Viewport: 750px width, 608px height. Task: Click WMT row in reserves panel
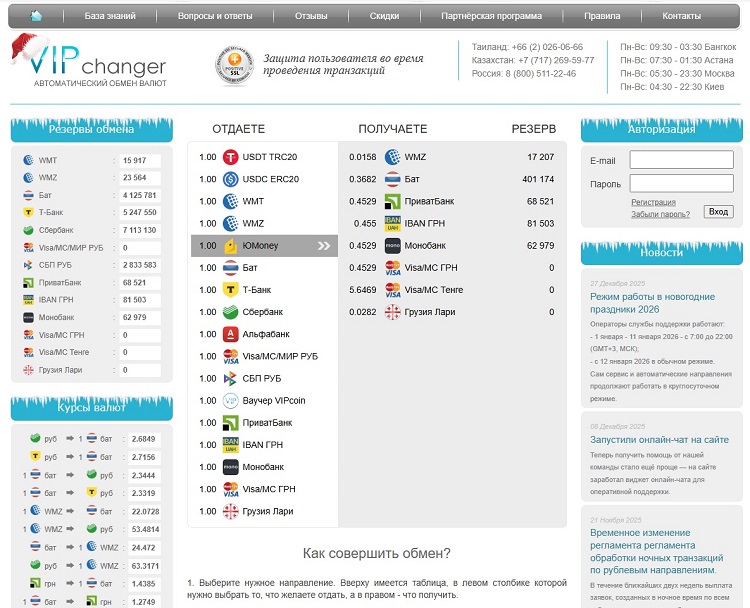[91, 160]
